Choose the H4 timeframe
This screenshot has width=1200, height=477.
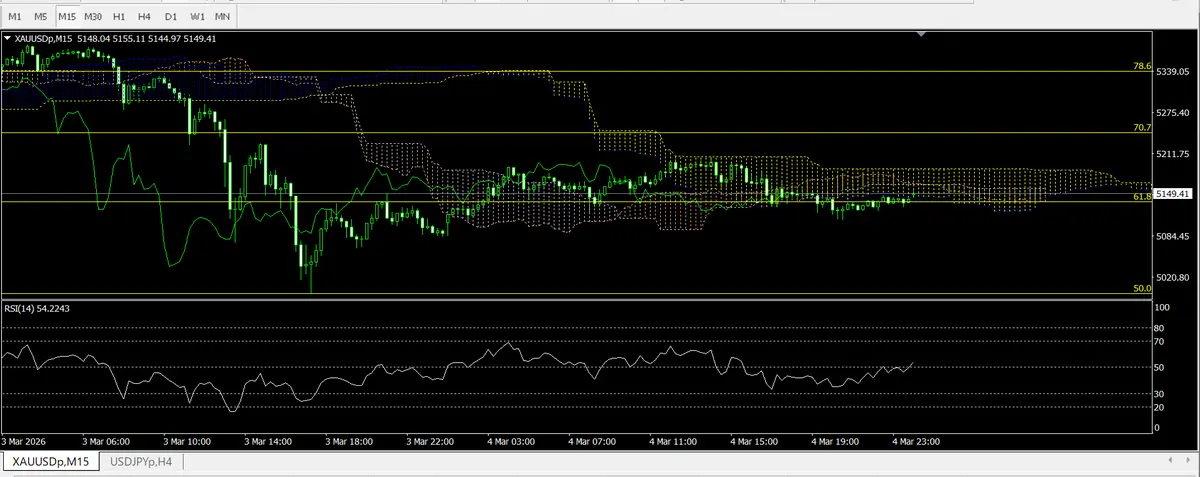pyautogui.click(x=145, y=17)
